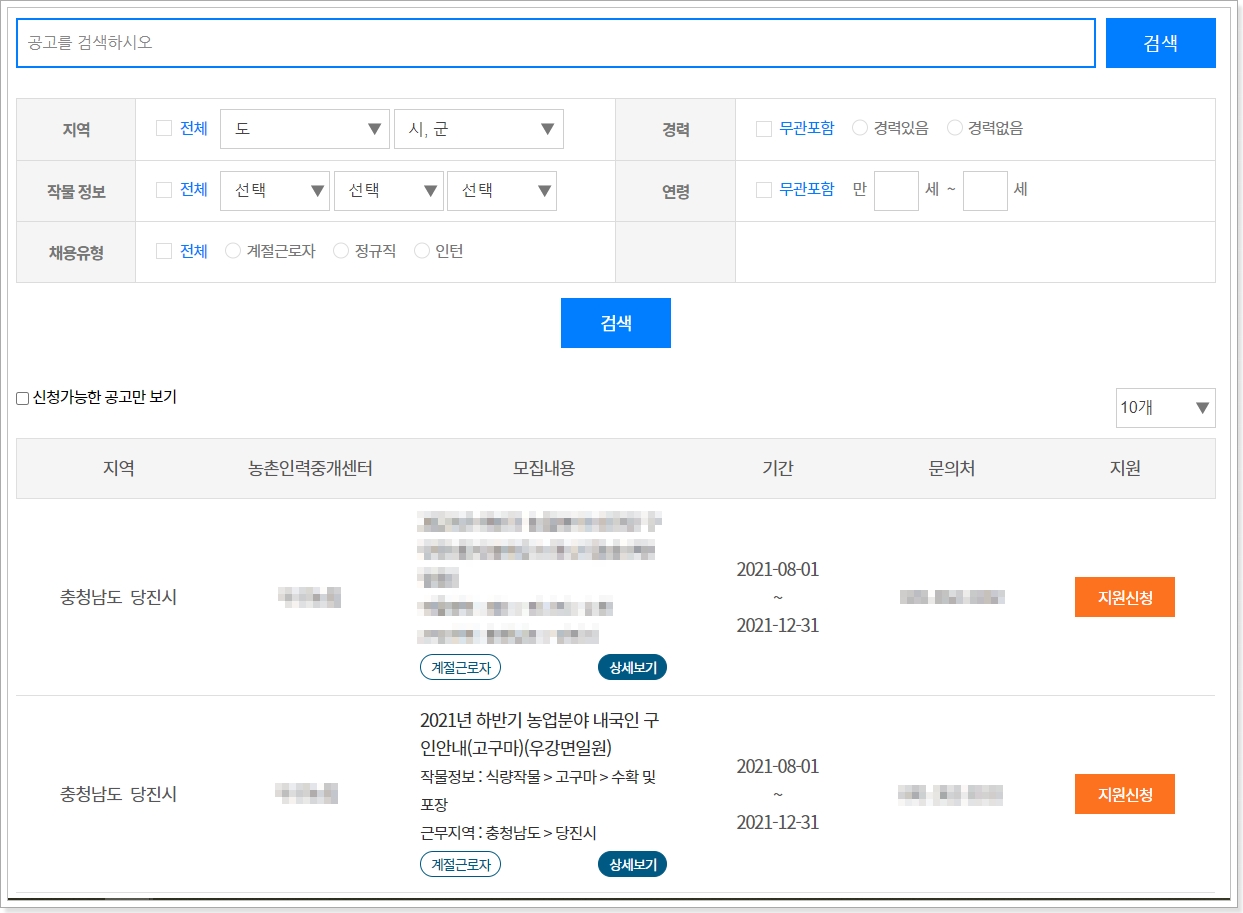Click the minimum age input field
The height and width of the screenshot is (913, 1243).
point(896,190)
